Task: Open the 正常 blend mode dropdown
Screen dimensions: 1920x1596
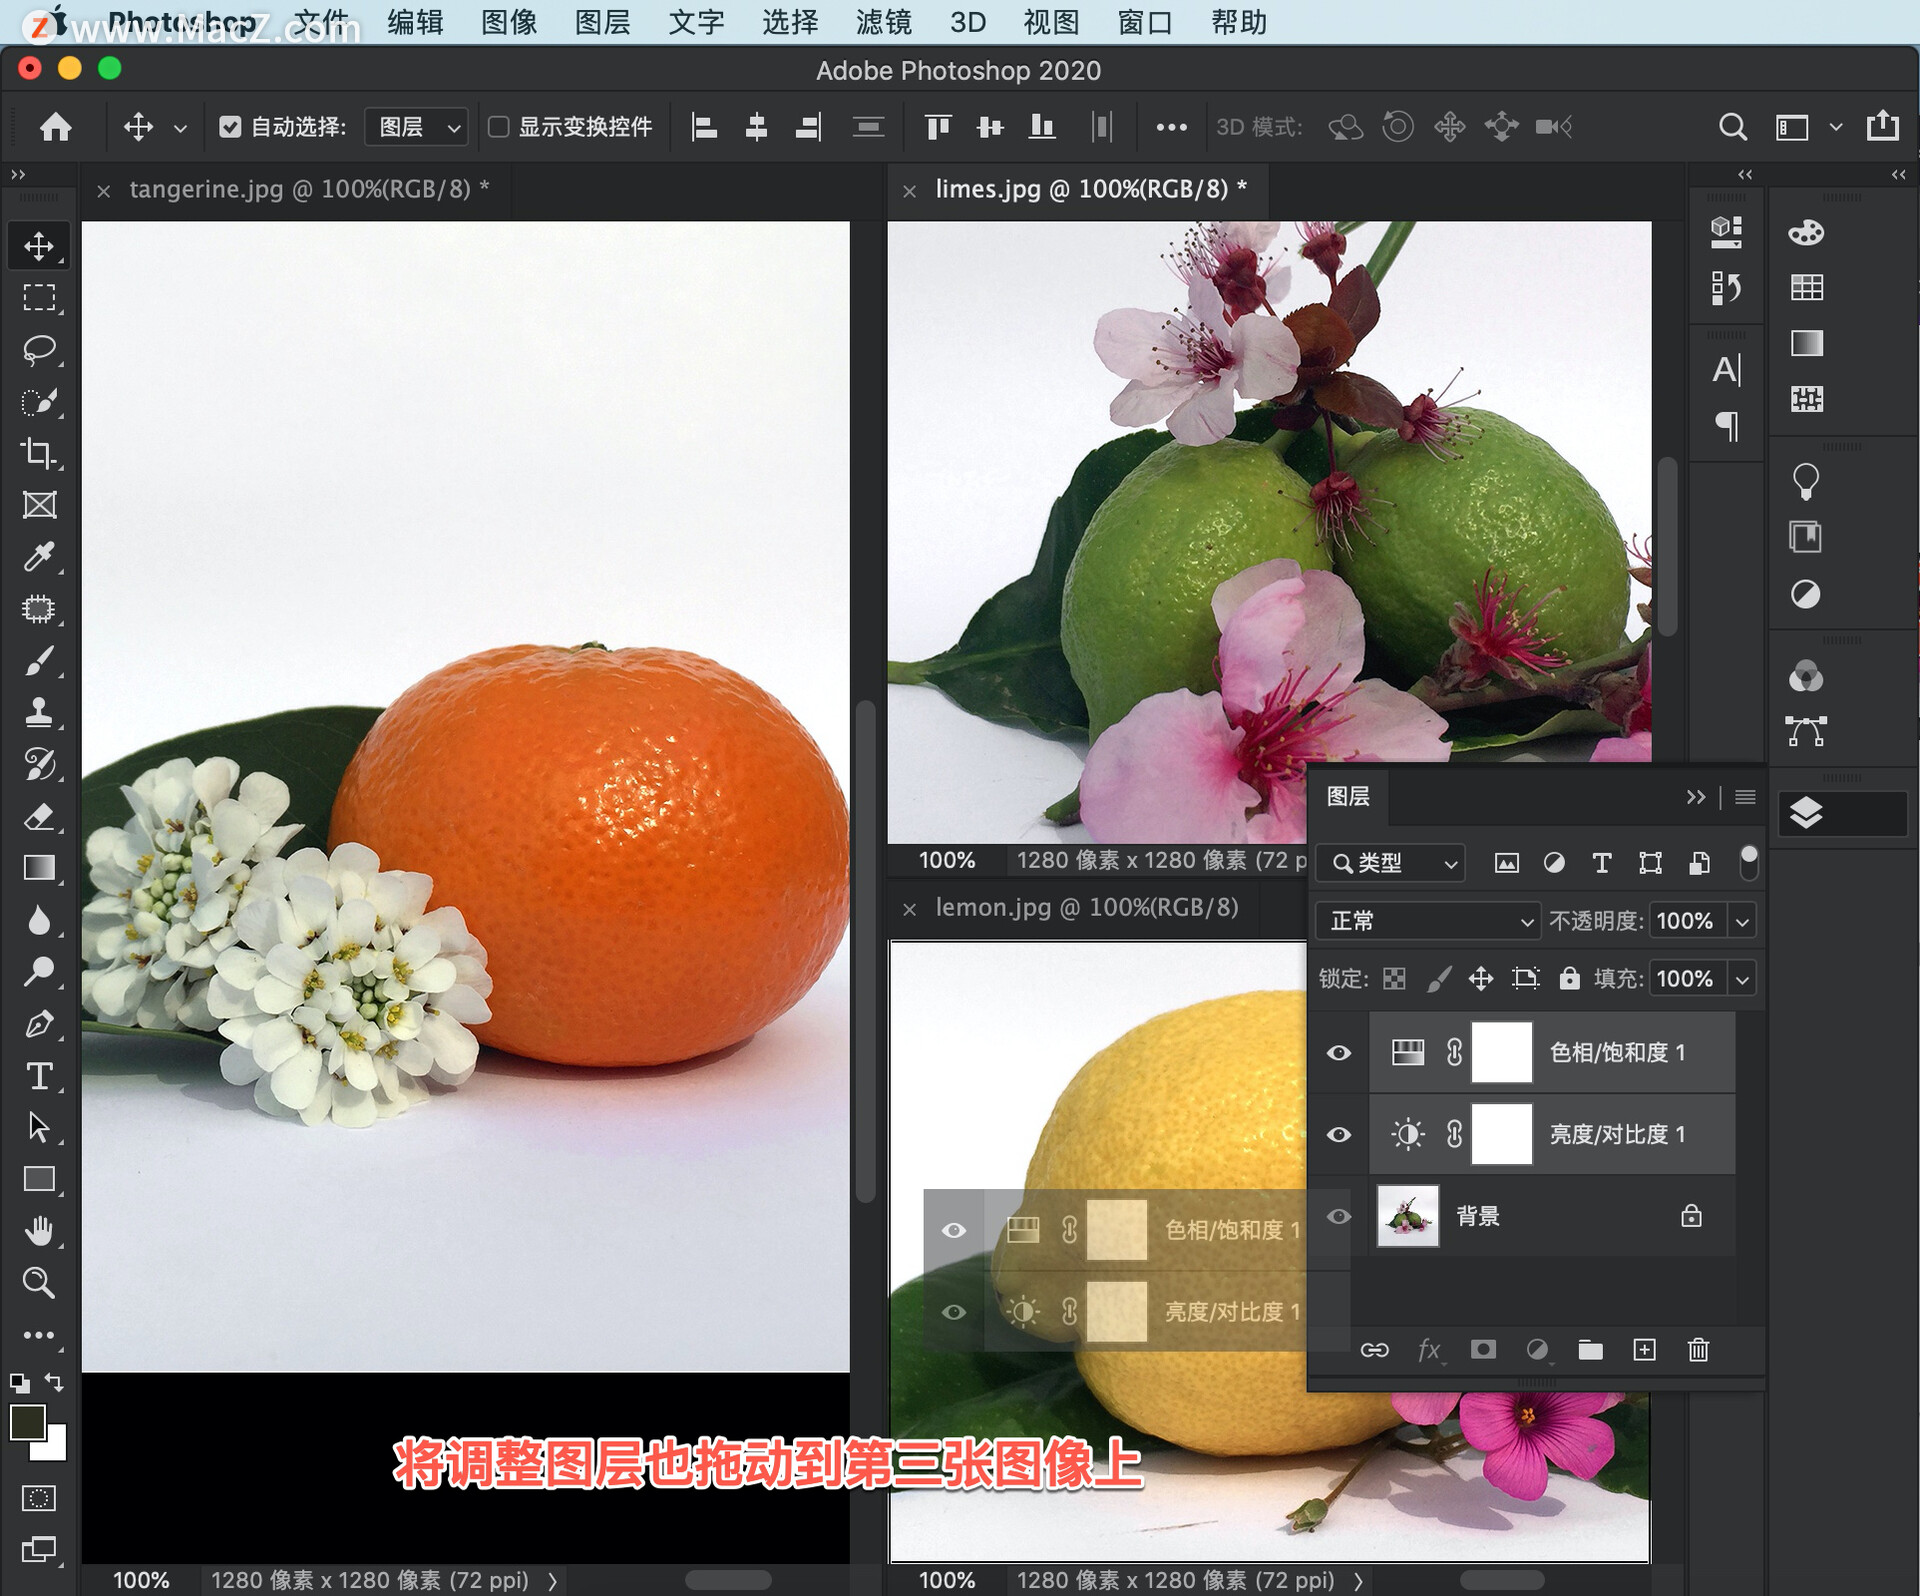Action: 1427,921
